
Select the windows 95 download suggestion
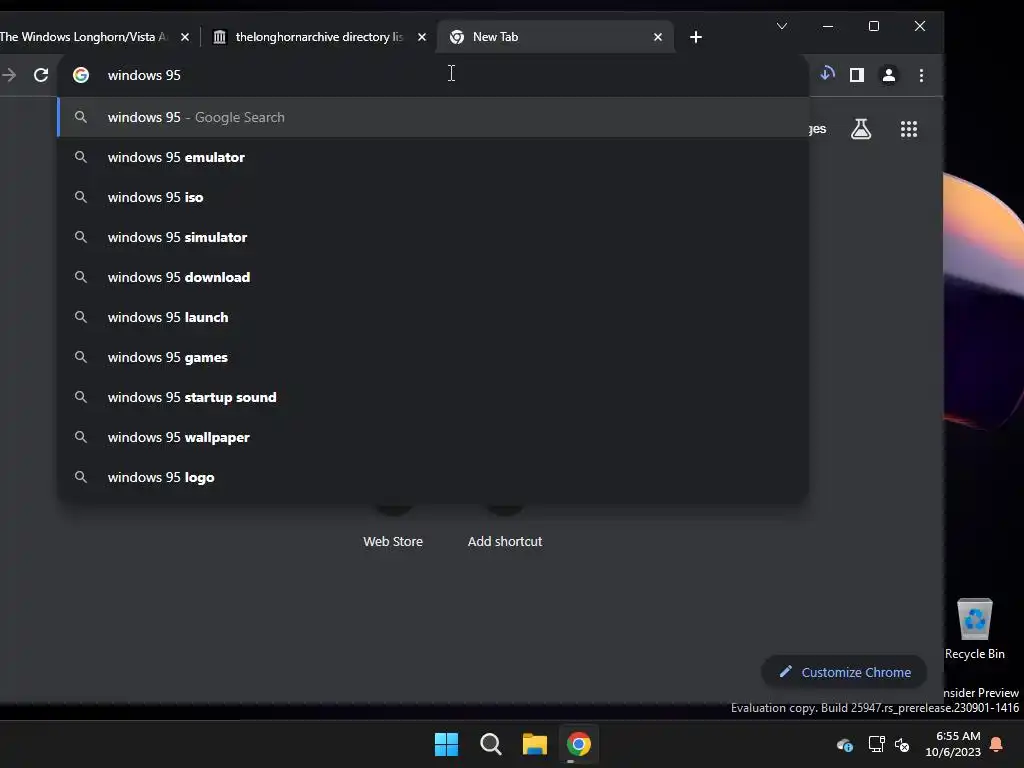point(433,277)
